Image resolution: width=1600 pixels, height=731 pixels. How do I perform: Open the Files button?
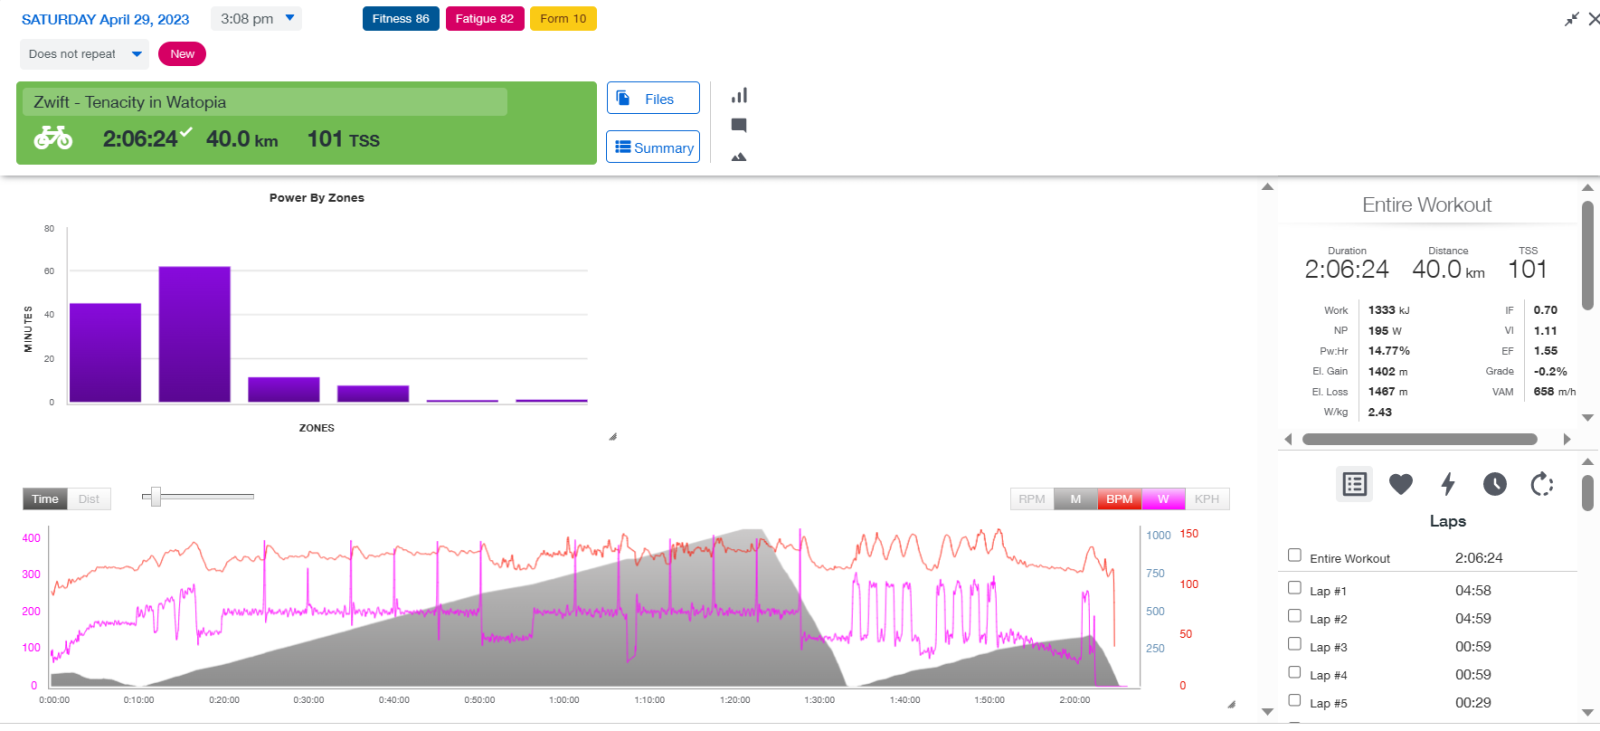(x=652, y=98)
